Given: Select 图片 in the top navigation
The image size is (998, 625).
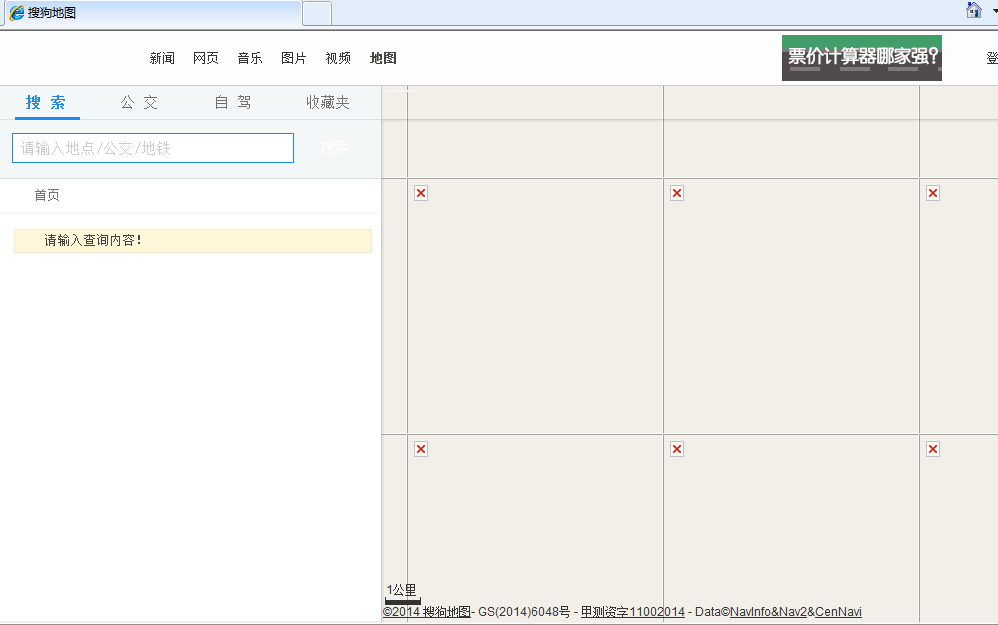Looking at the screenshot, I should pos(293,58).
